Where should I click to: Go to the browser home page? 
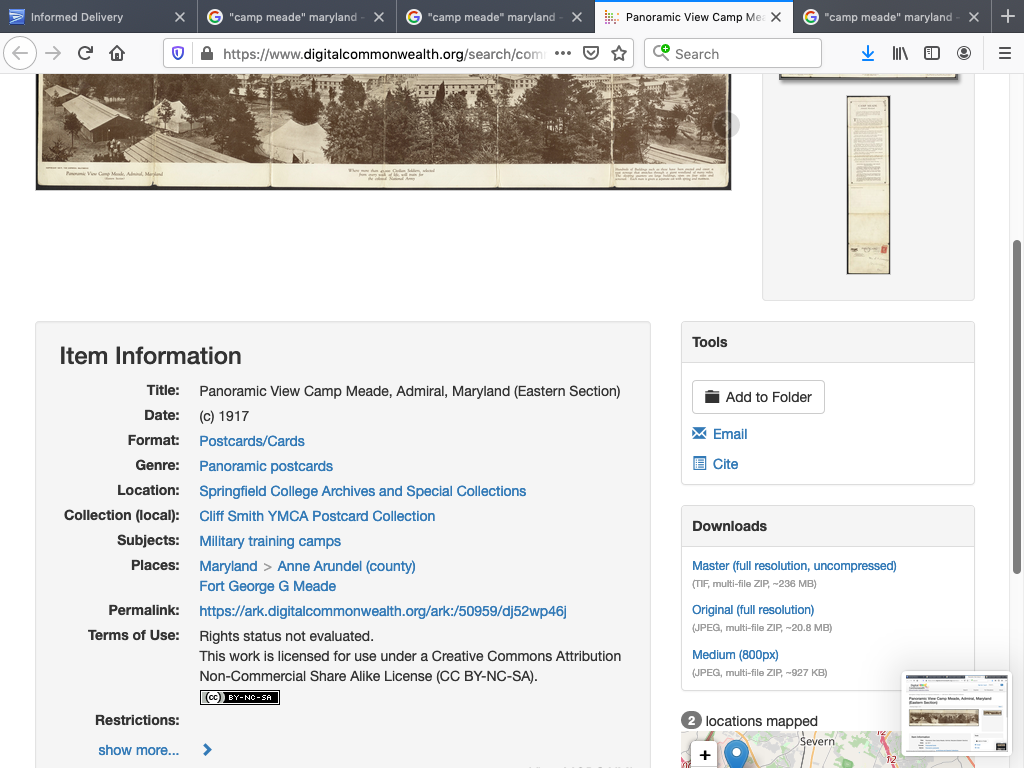[117, 54]
